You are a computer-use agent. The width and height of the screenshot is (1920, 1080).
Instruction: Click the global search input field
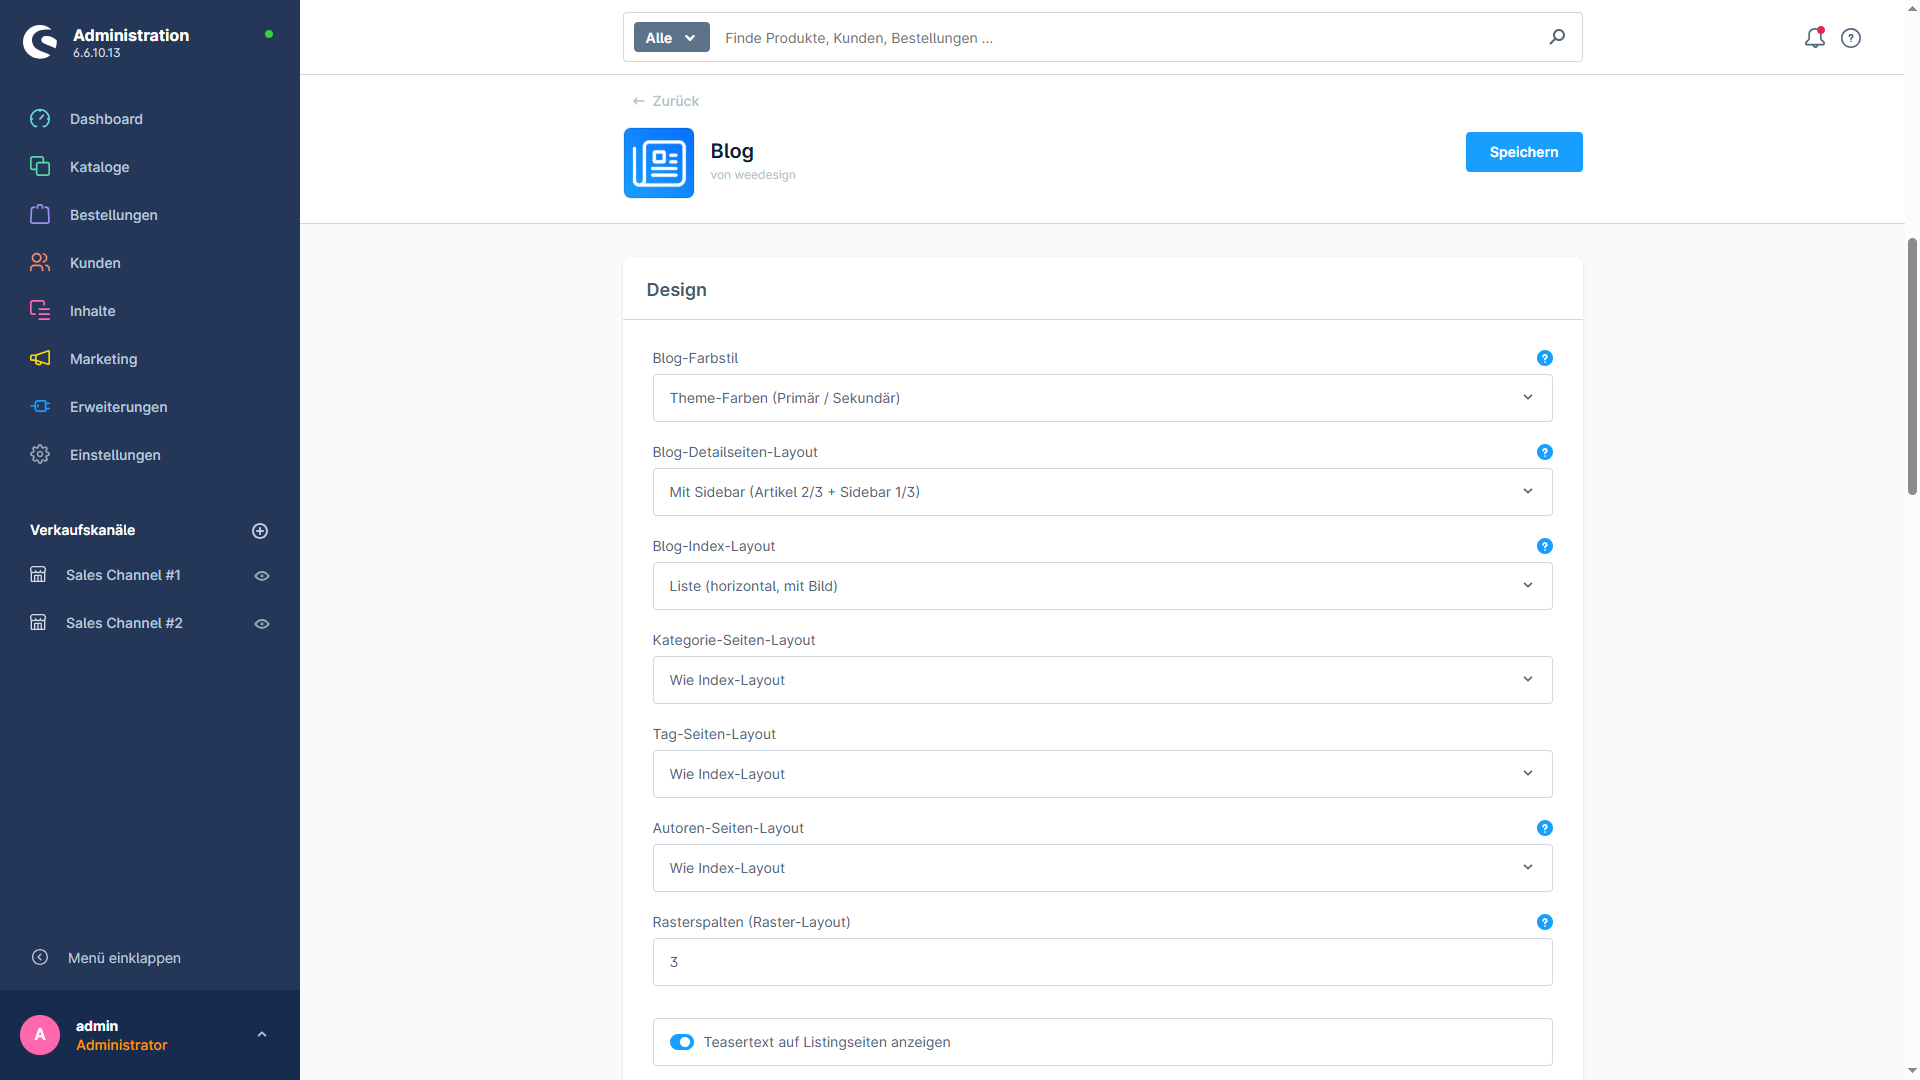coord(1130,38)
